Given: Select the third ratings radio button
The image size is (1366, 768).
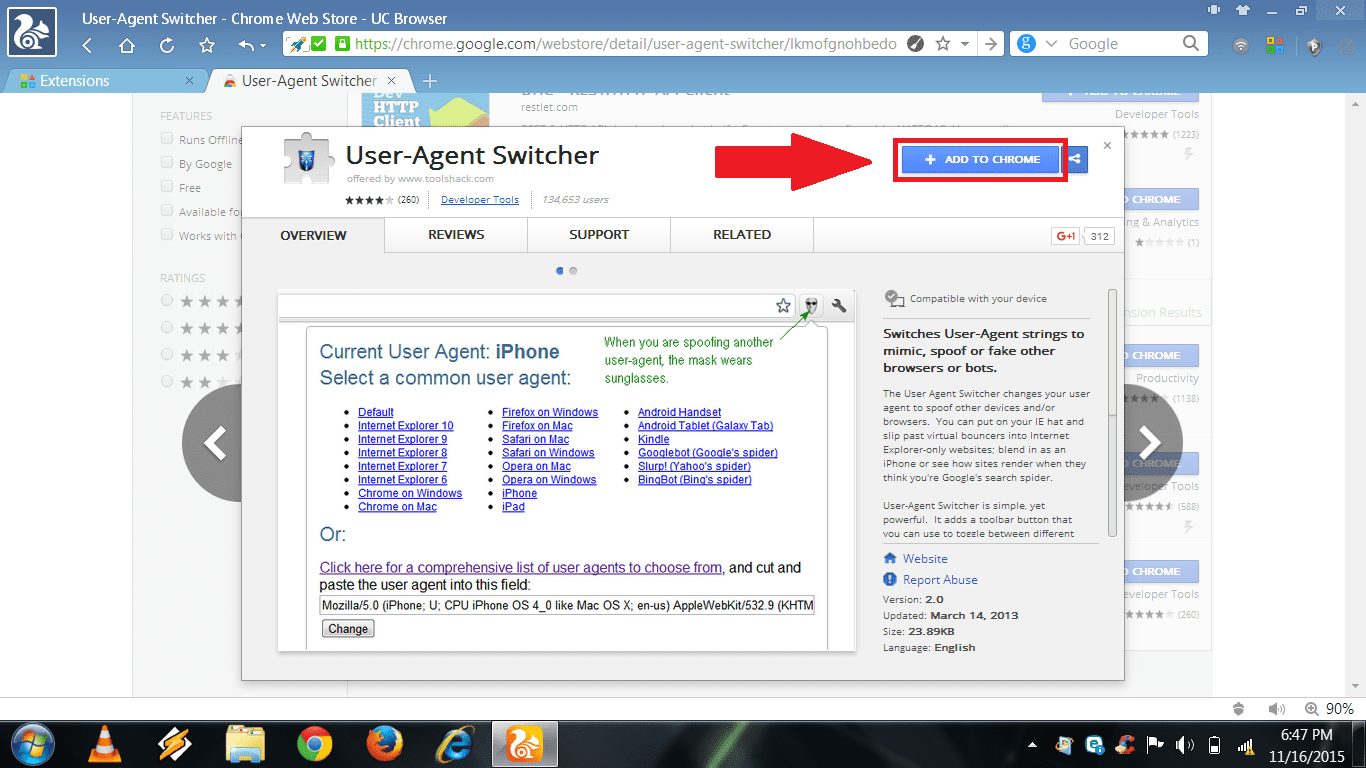Looking at the screenshot, I should 167,355.
